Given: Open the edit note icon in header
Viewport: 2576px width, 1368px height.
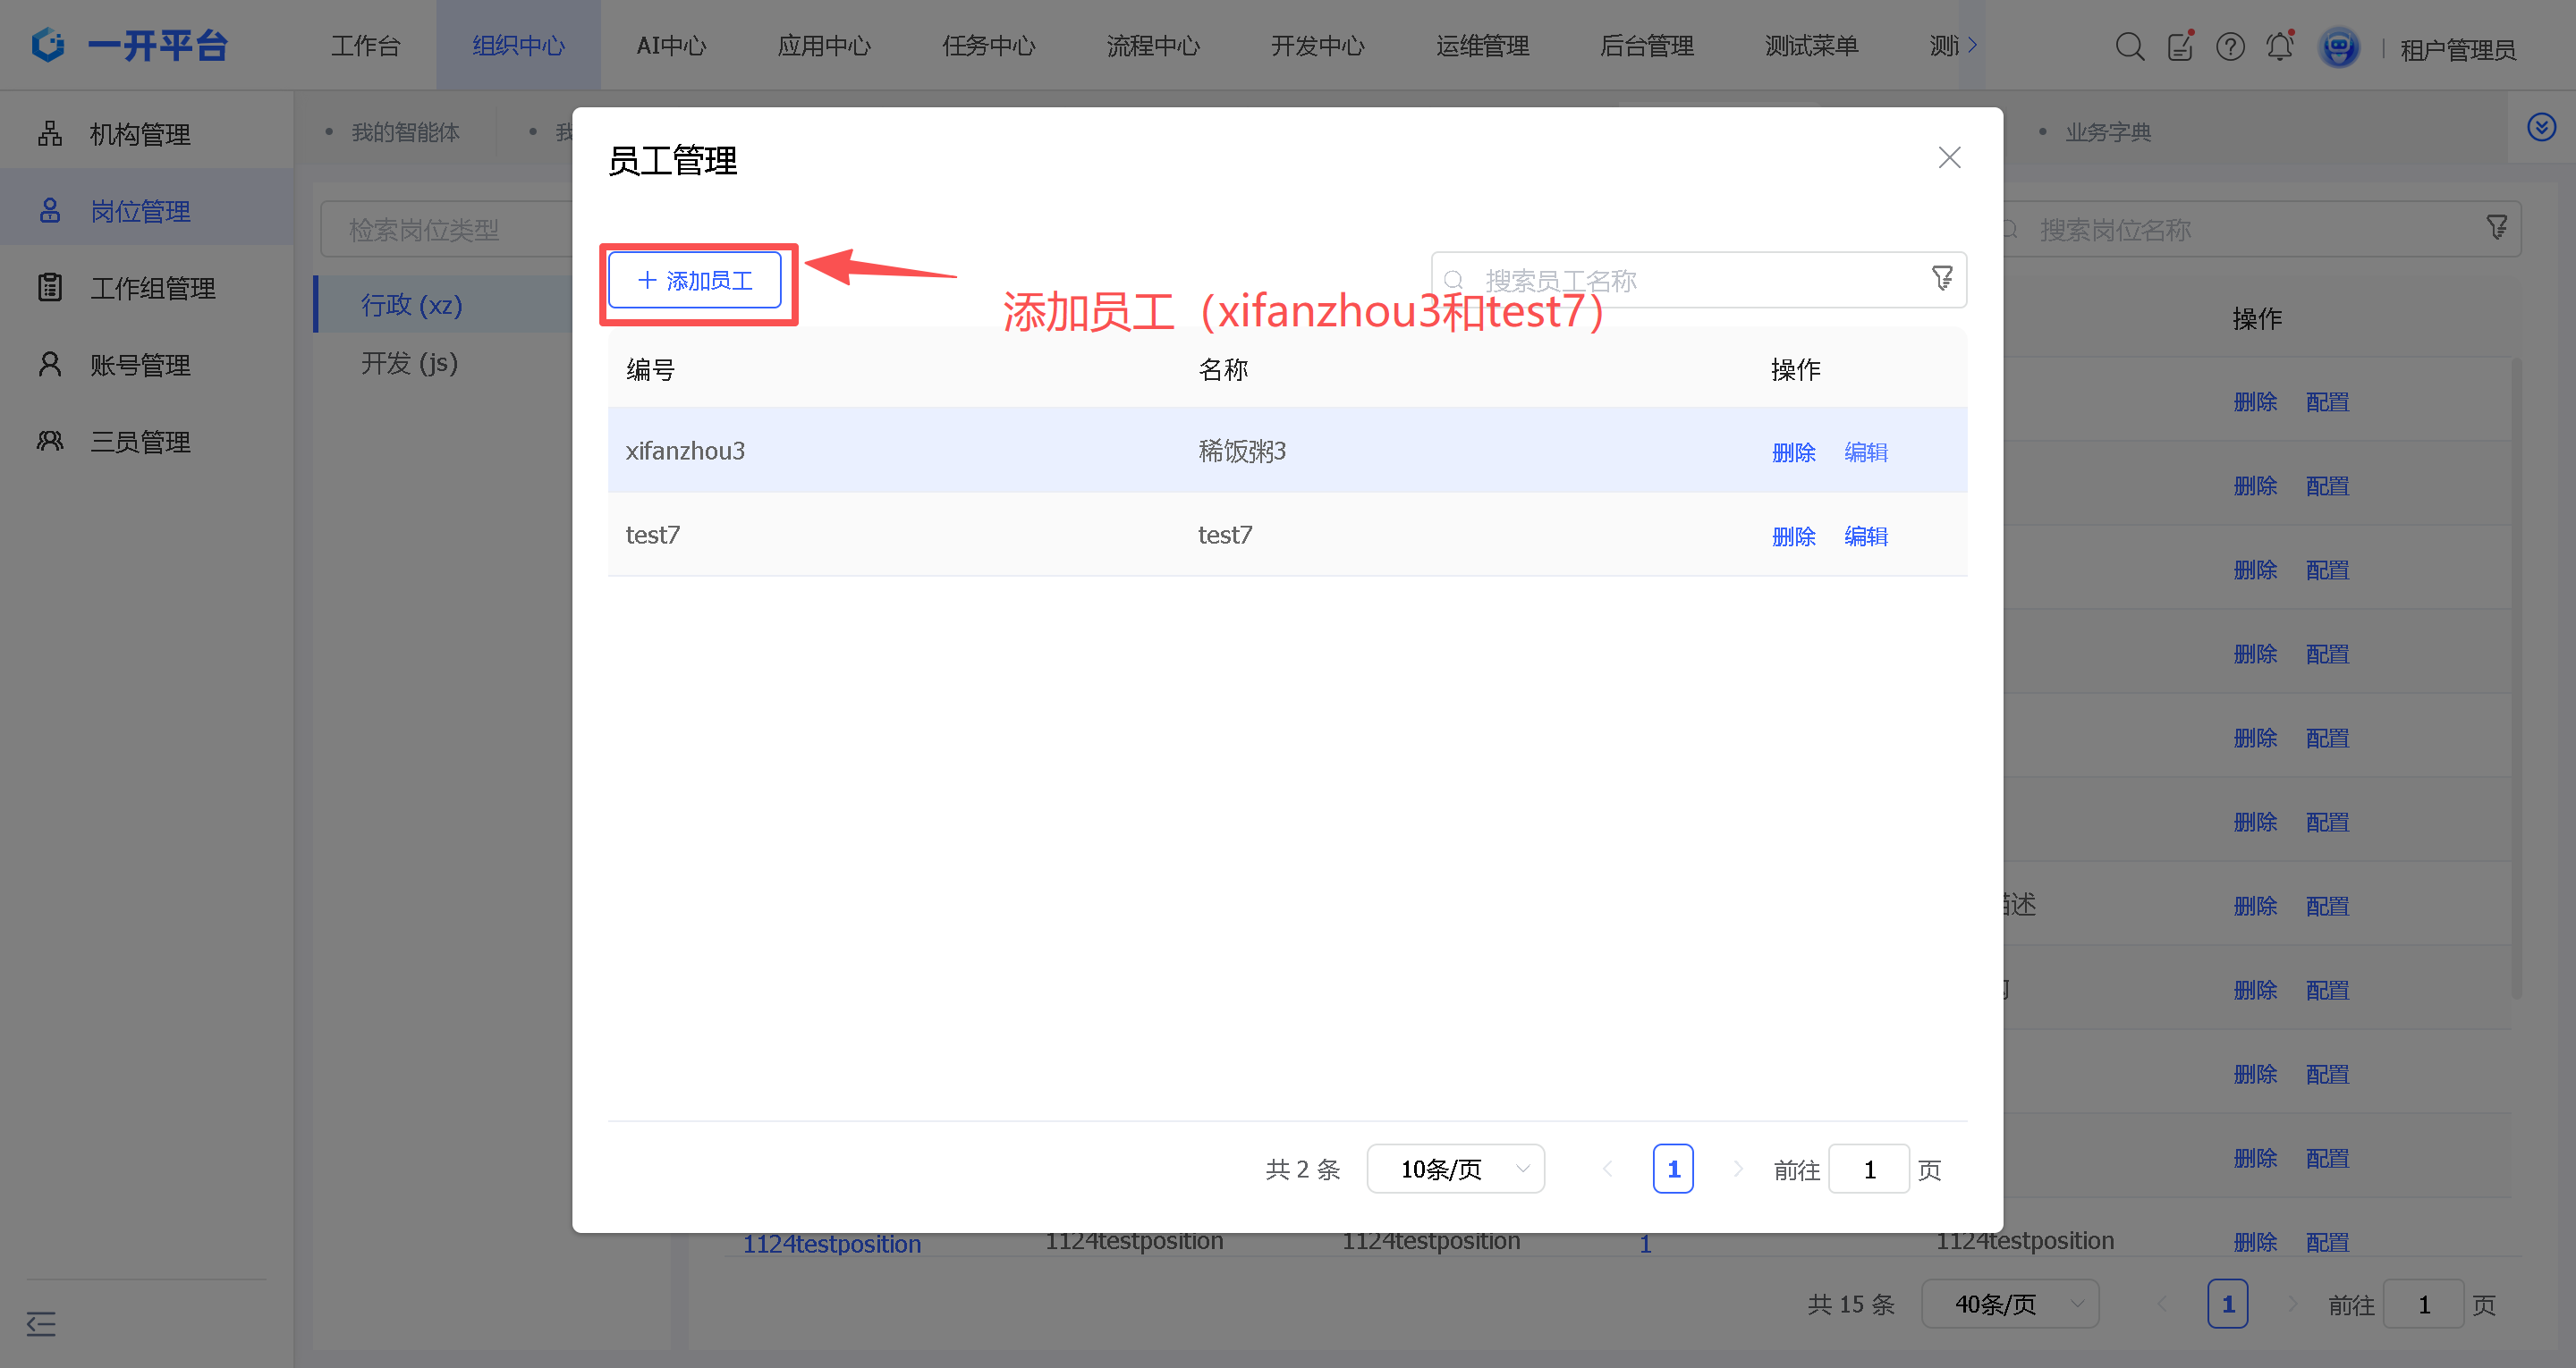Looking at the screenshot, I should (2179, 46).
